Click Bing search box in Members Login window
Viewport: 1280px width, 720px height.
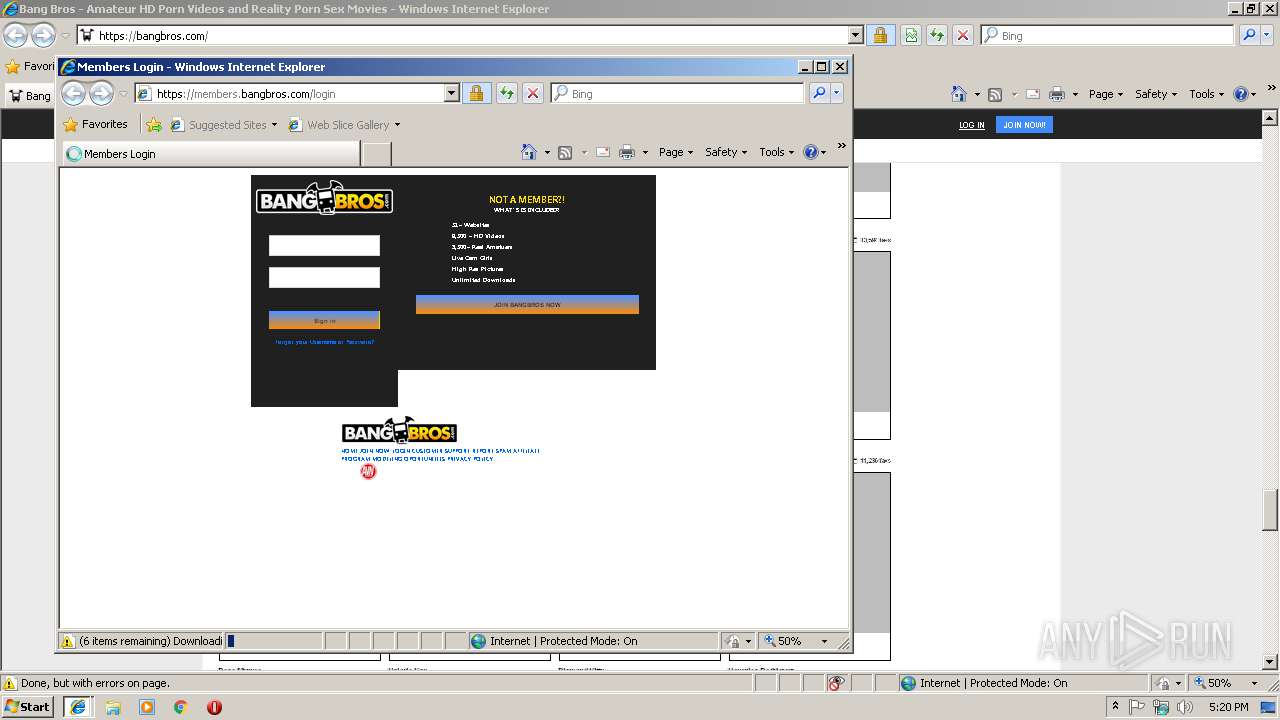coord(678,93)
